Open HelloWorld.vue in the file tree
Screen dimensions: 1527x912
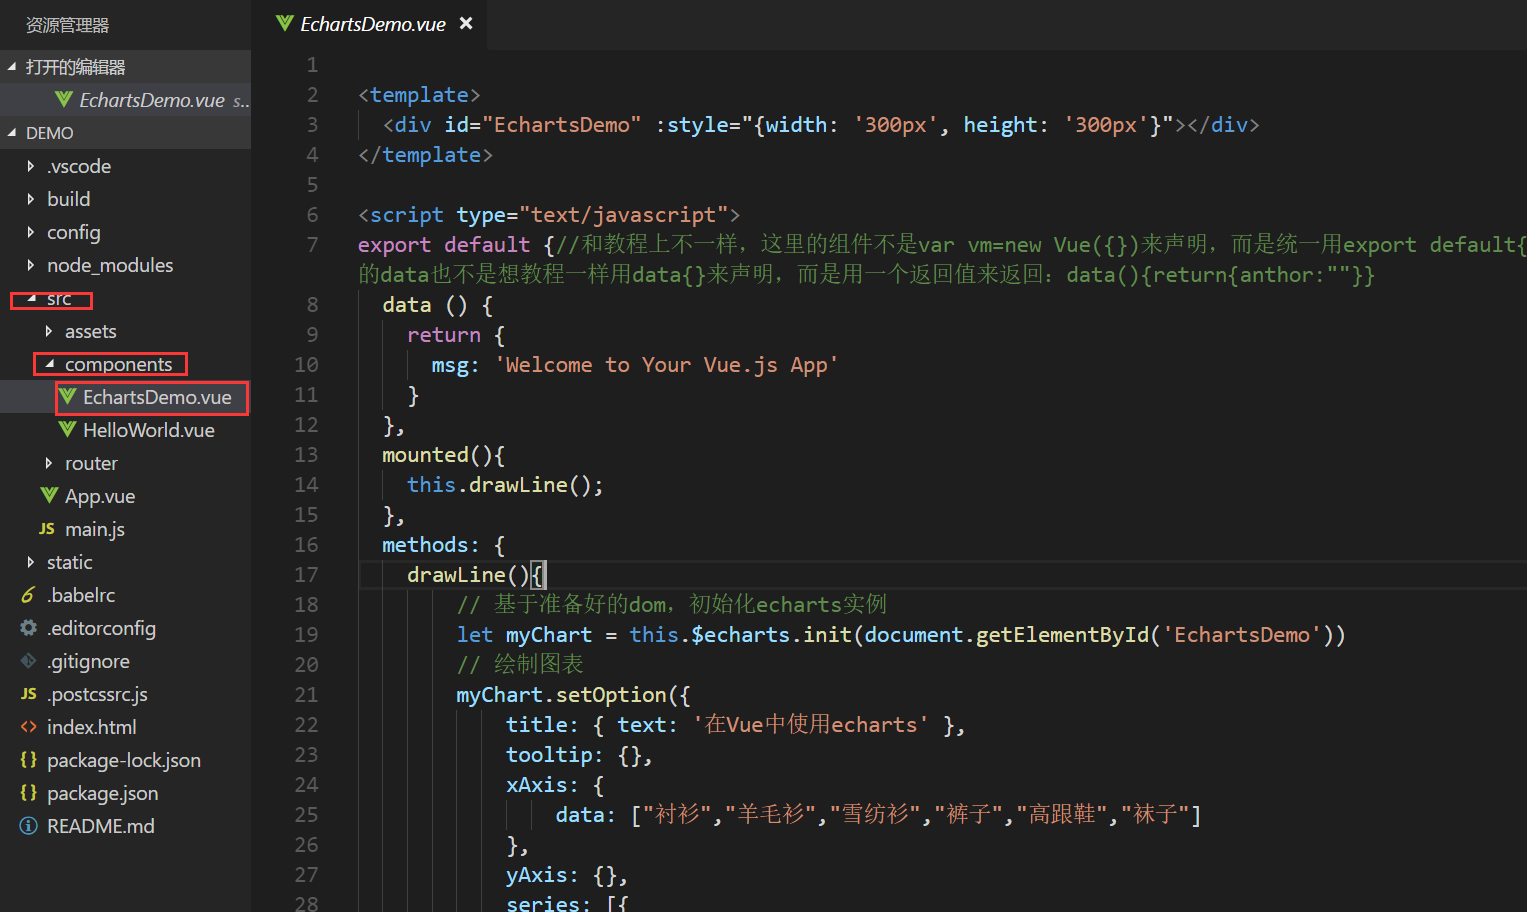tap(149, 430)
